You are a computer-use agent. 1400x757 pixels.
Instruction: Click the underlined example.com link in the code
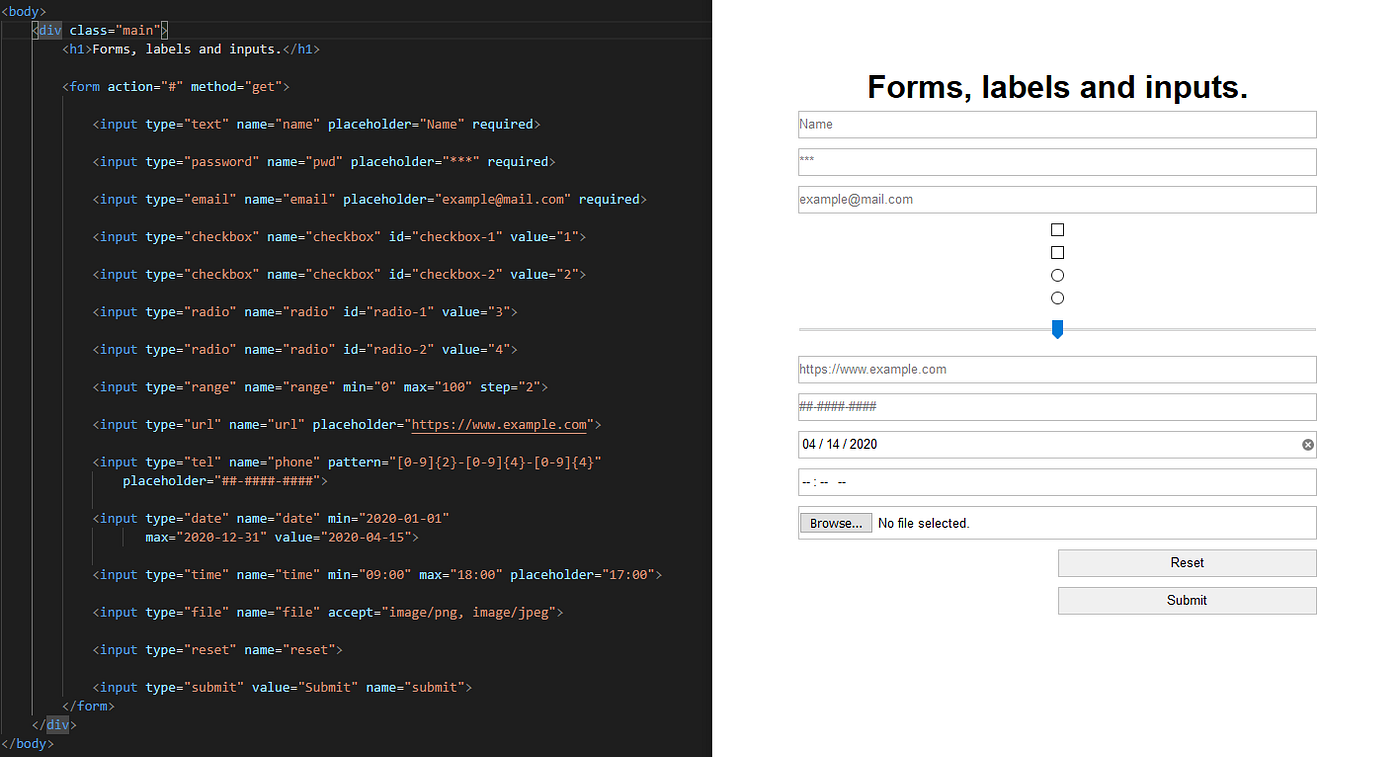click(x=499, y=424)
